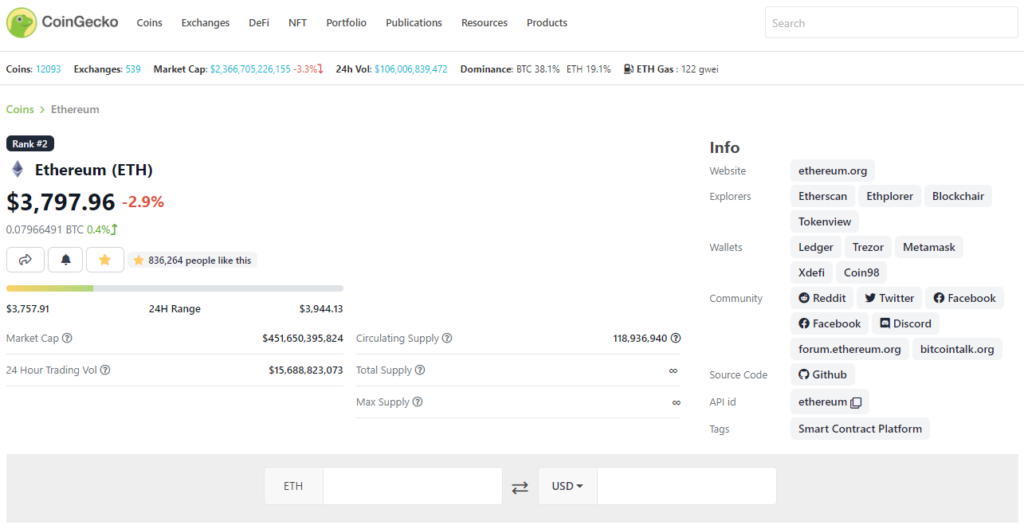Open the Coin98 wallet link

861,272
